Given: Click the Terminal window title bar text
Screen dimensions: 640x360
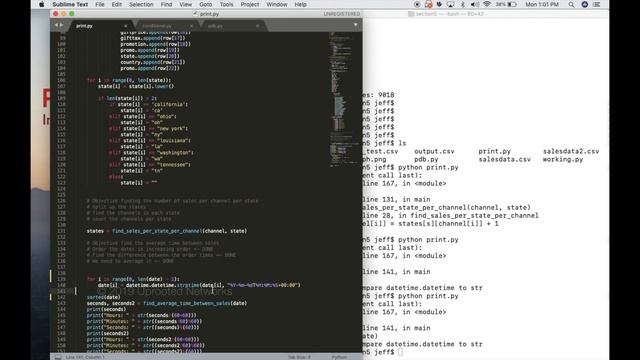Looking at the screenshot, I should click(x=449, y=14).
